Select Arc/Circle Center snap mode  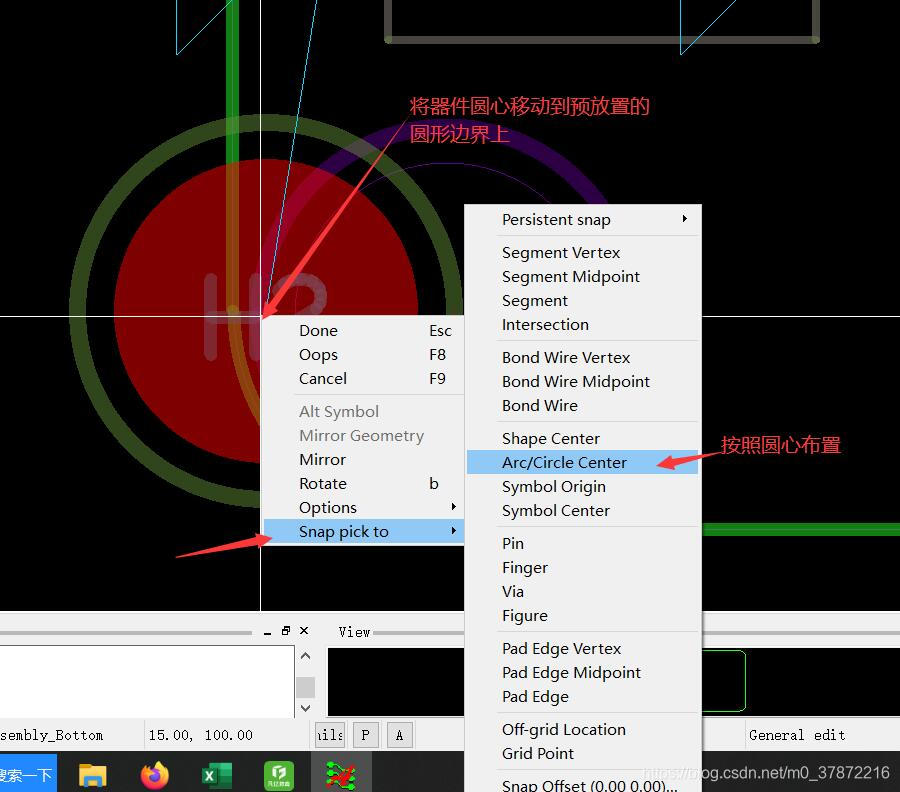tap(564, 463)
